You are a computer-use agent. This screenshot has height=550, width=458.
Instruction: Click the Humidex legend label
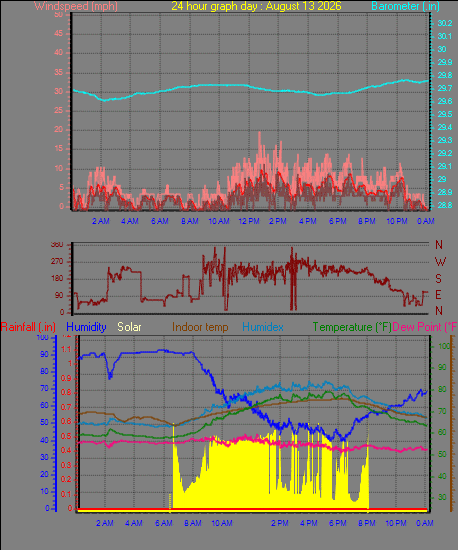pos(263,327)
